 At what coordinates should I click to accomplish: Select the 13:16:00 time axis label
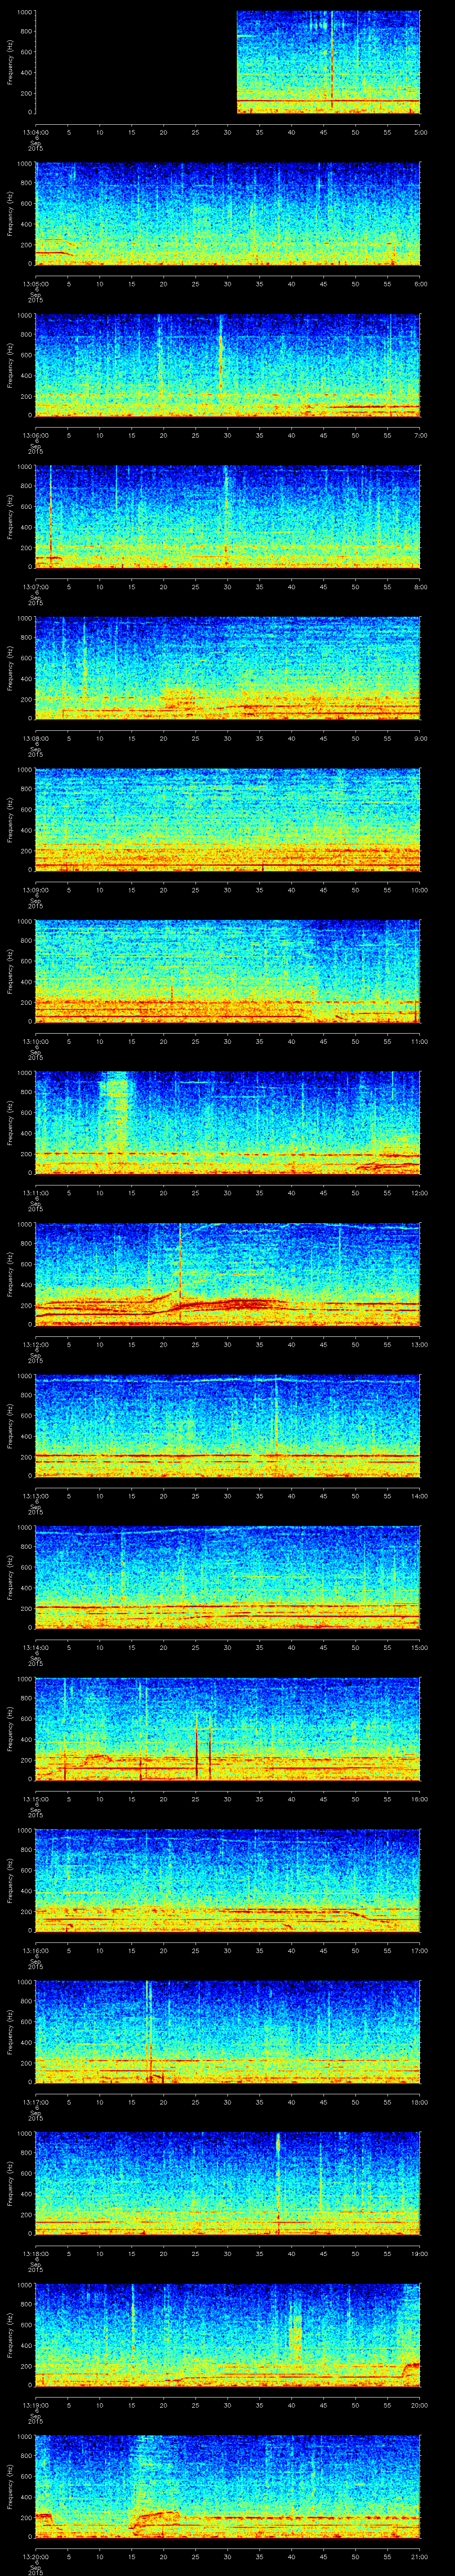(x=35, y=1950)
